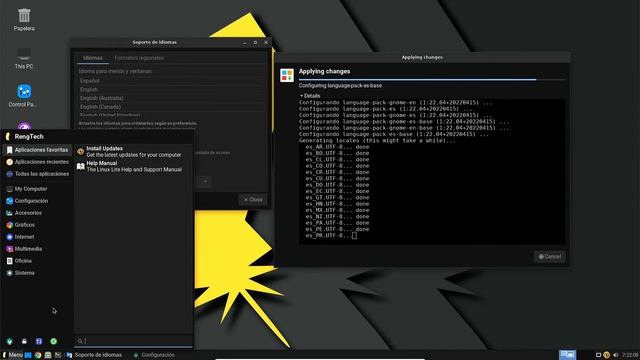
Task: Click the Oficina category icon
Action: tap(9, 261)
